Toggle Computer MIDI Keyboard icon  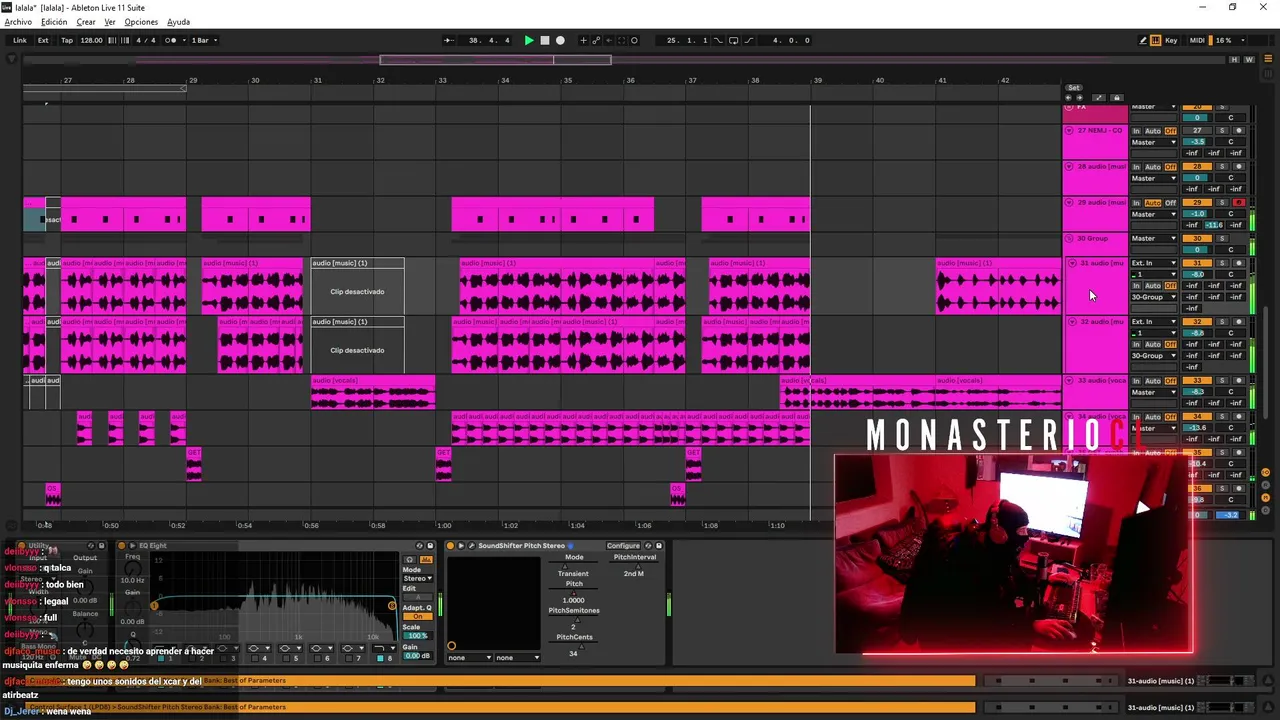[x=1156, y=40]
